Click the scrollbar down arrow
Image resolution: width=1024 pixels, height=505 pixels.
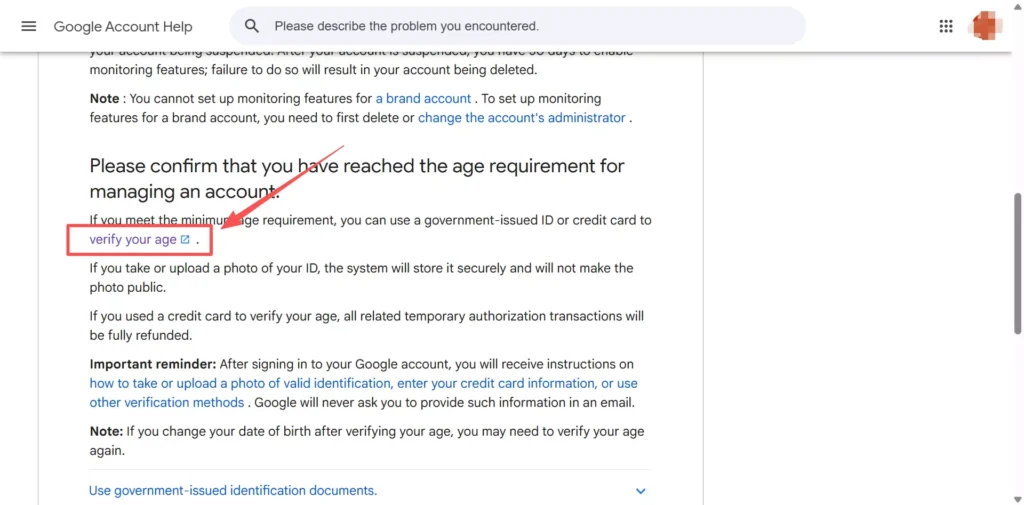[1016, 498]
